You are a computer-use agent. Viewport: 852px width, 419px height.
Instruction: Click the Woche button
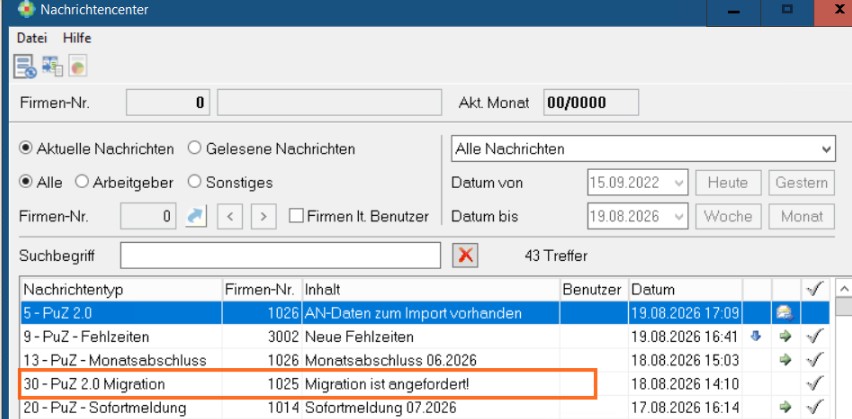[x=728, y=216]
